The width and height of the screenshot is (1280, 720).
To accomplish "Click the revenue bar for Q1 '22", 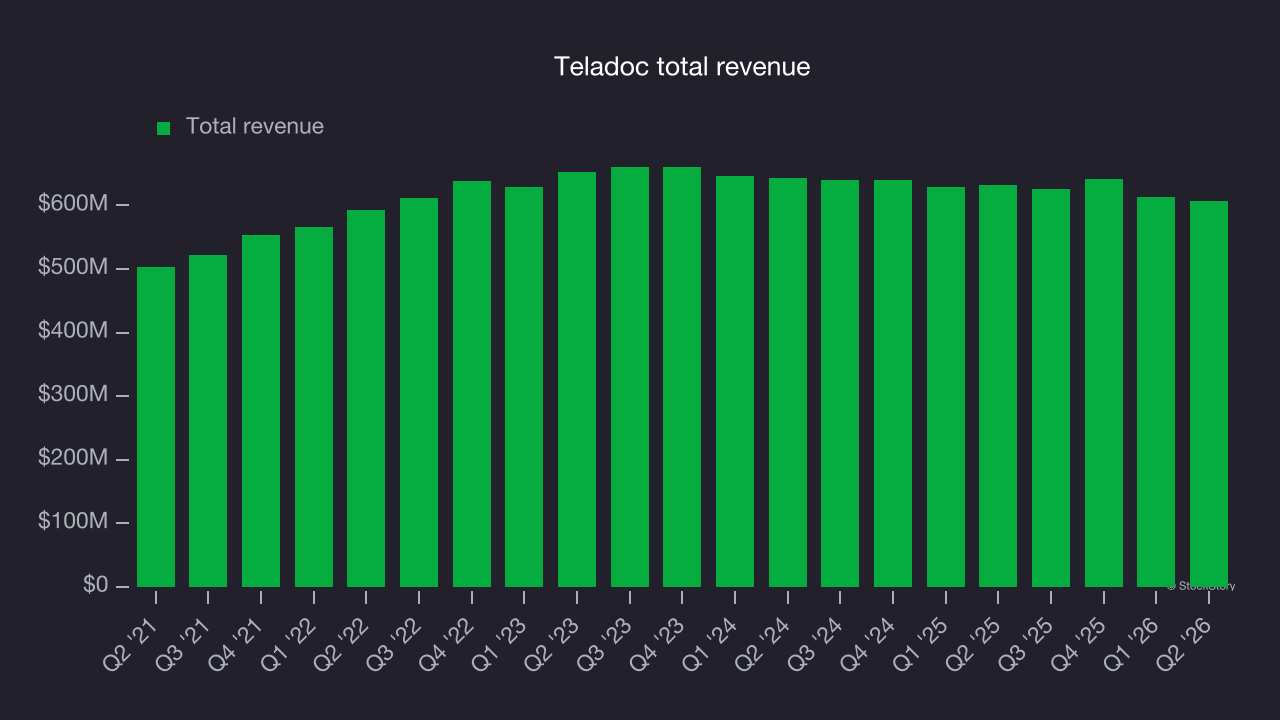I will click(314, 407).
